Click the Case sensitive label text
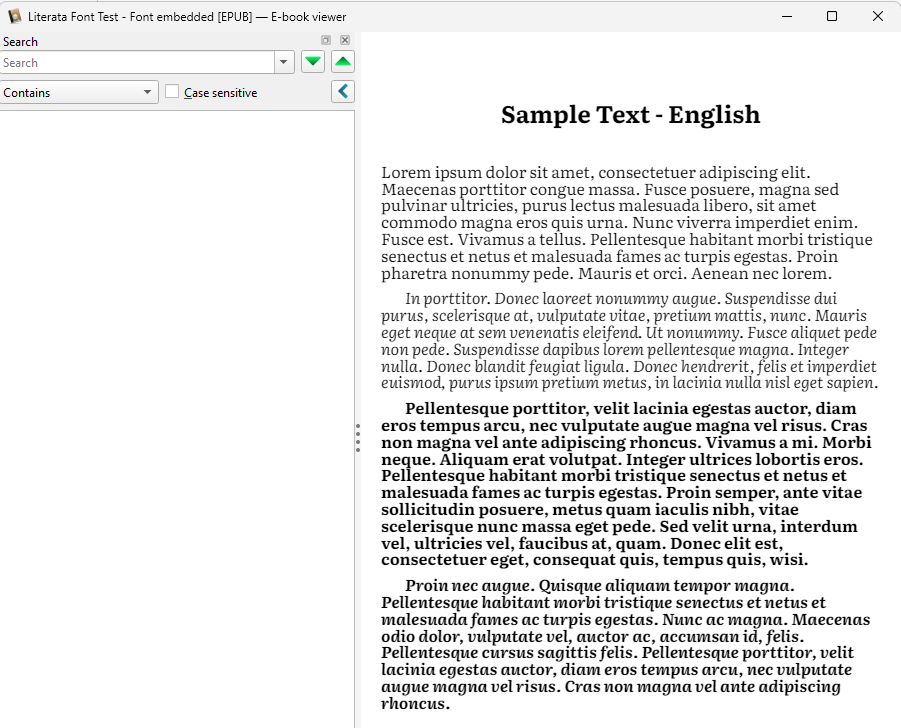 pos(220,93)
